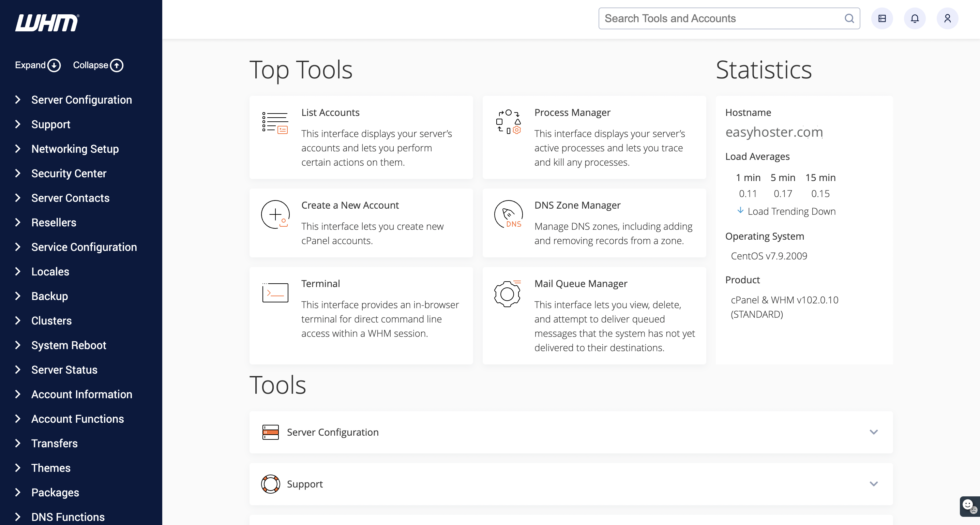This screenshot has height=525, width=980.
Task: Open the Process Manager icon
Action: (x=508, y=123)
